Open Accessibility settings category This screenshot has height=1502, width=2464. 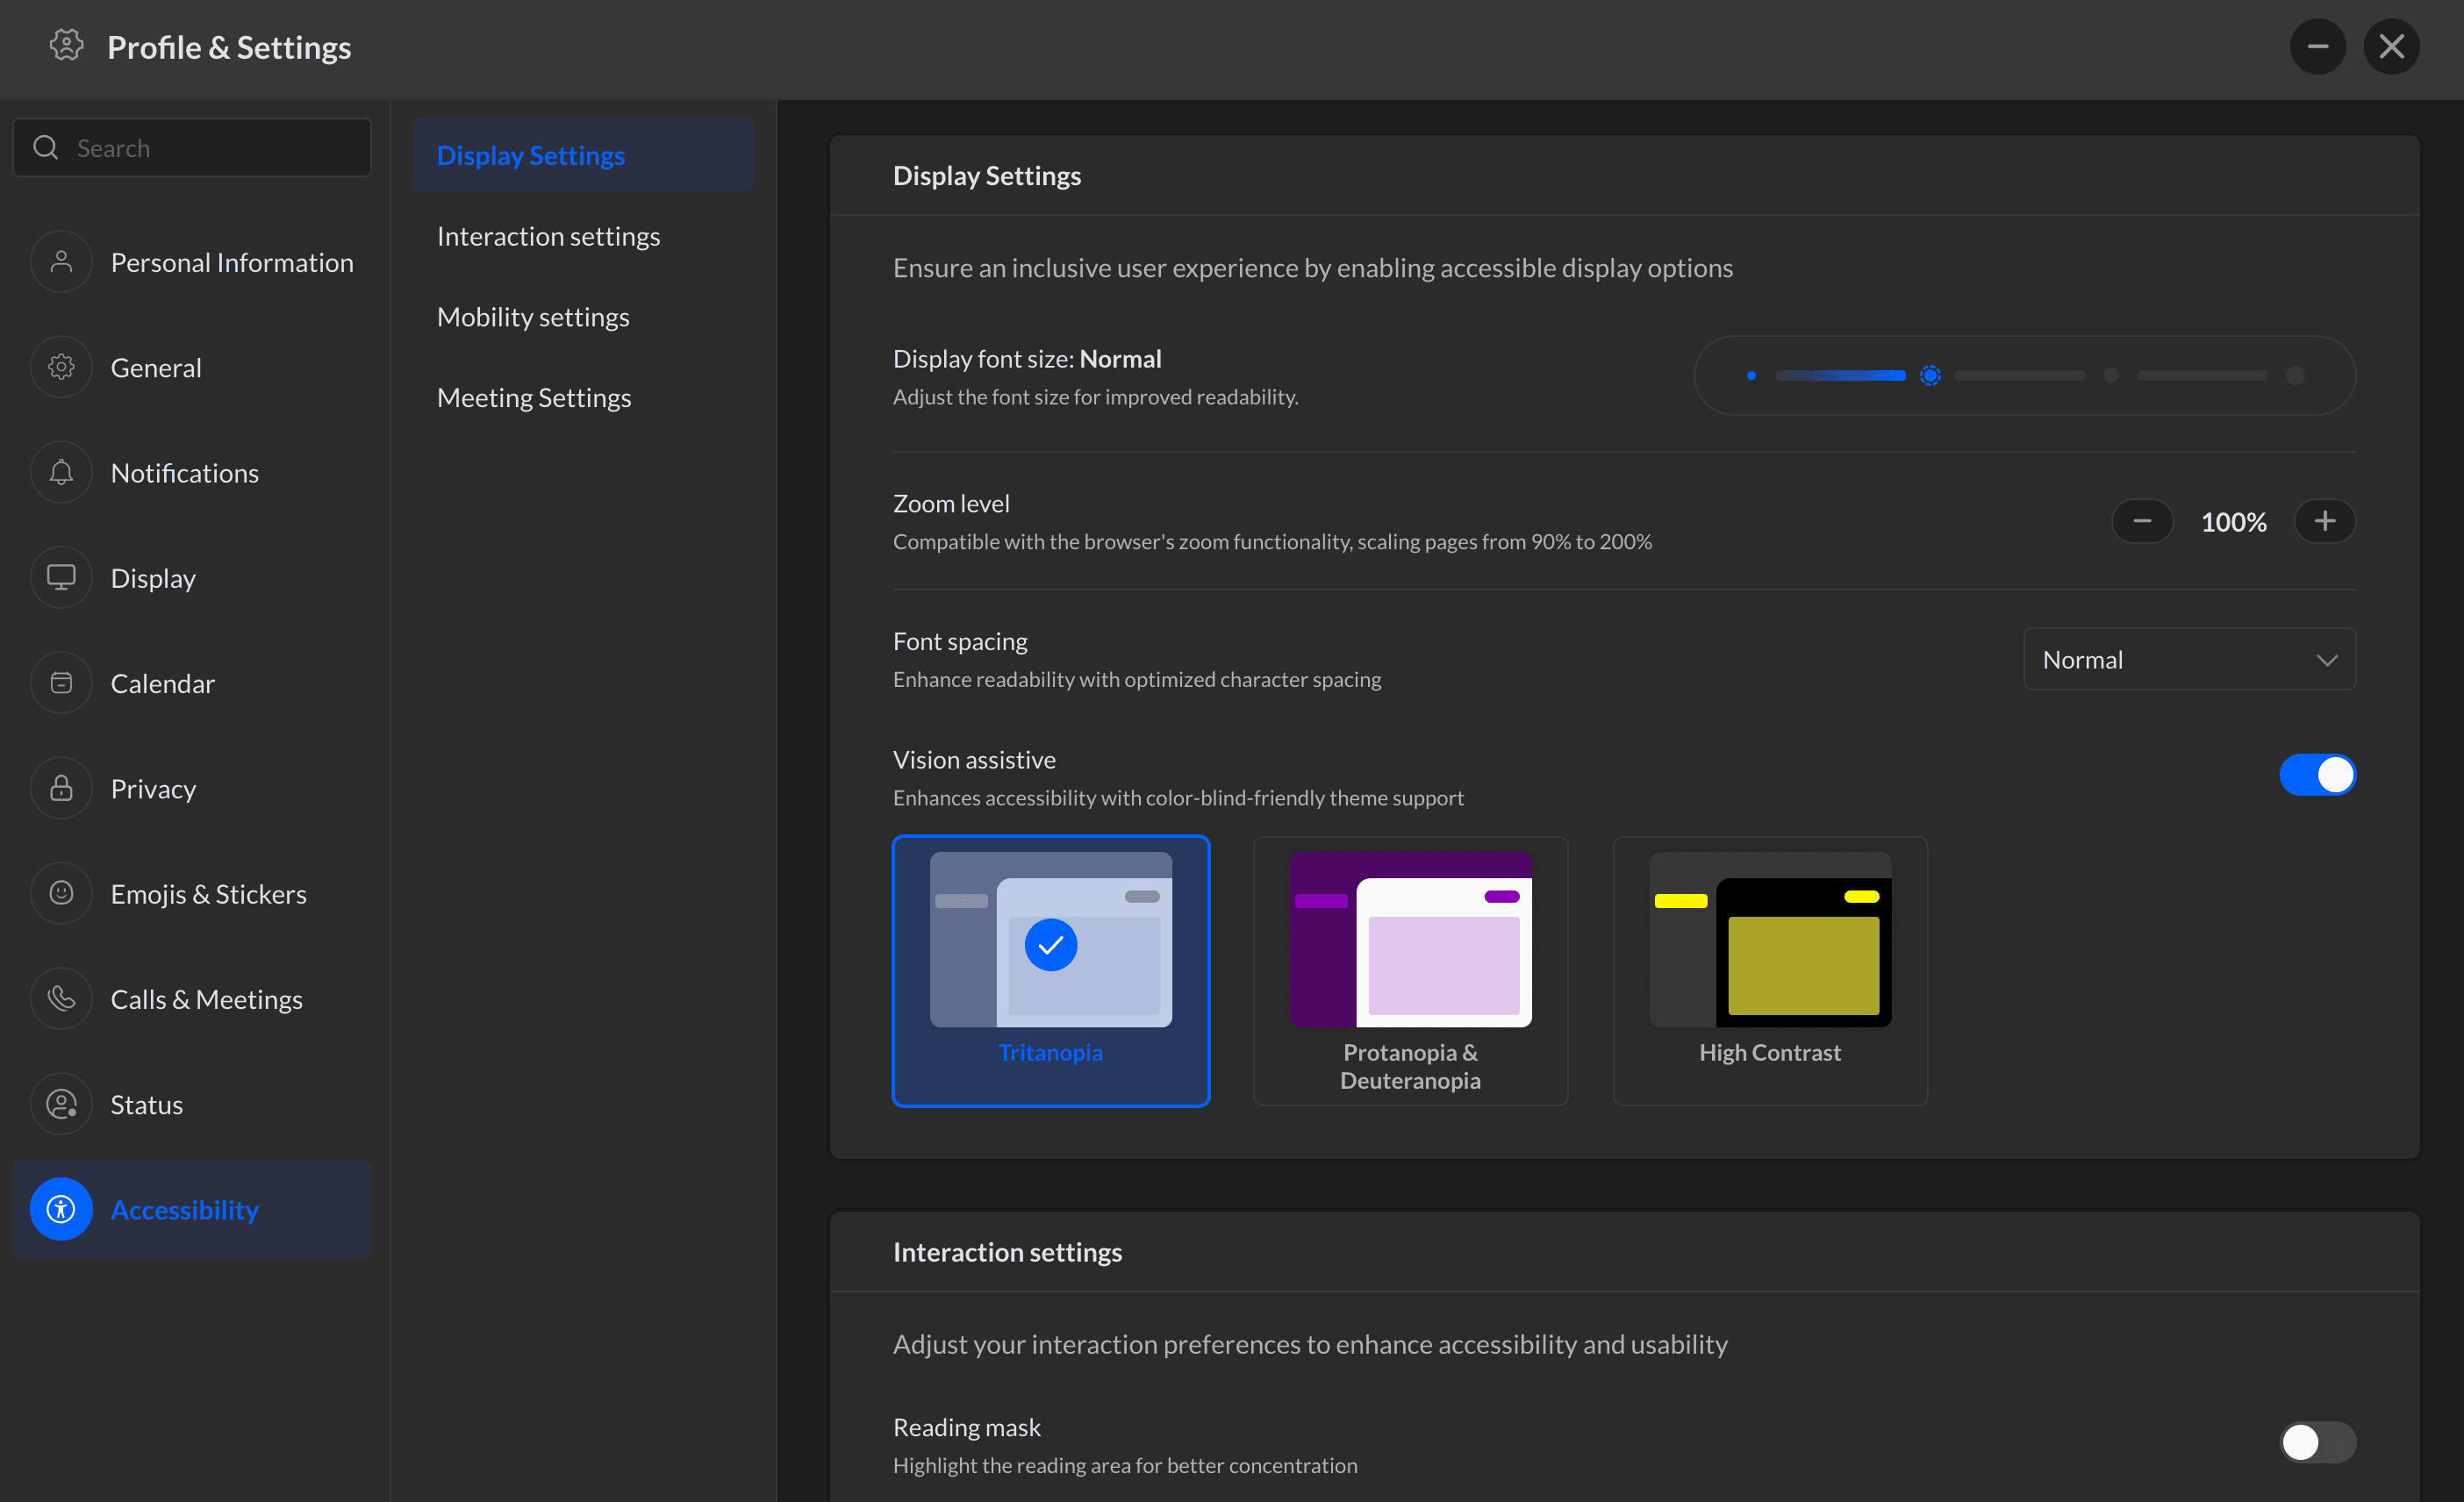pyautogui.click(x=192, y=1209)
